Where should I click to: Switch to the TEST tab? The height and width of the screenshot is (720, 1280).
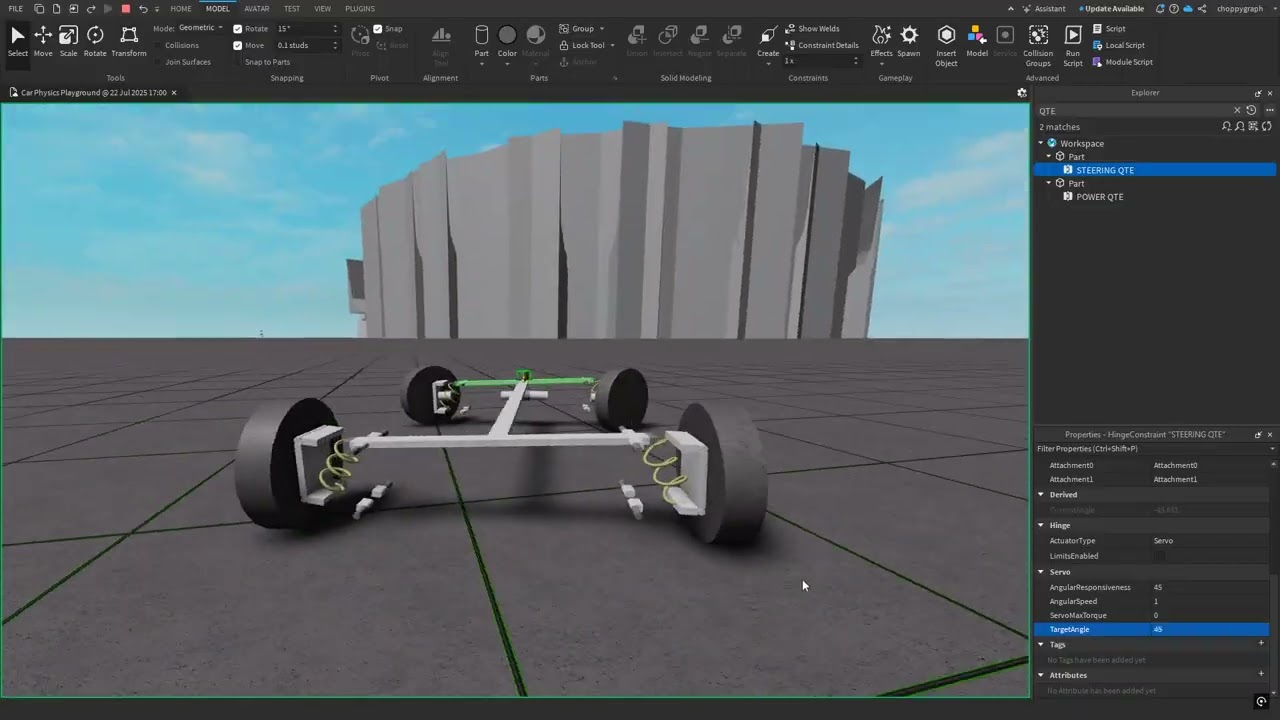coord(292,9)
